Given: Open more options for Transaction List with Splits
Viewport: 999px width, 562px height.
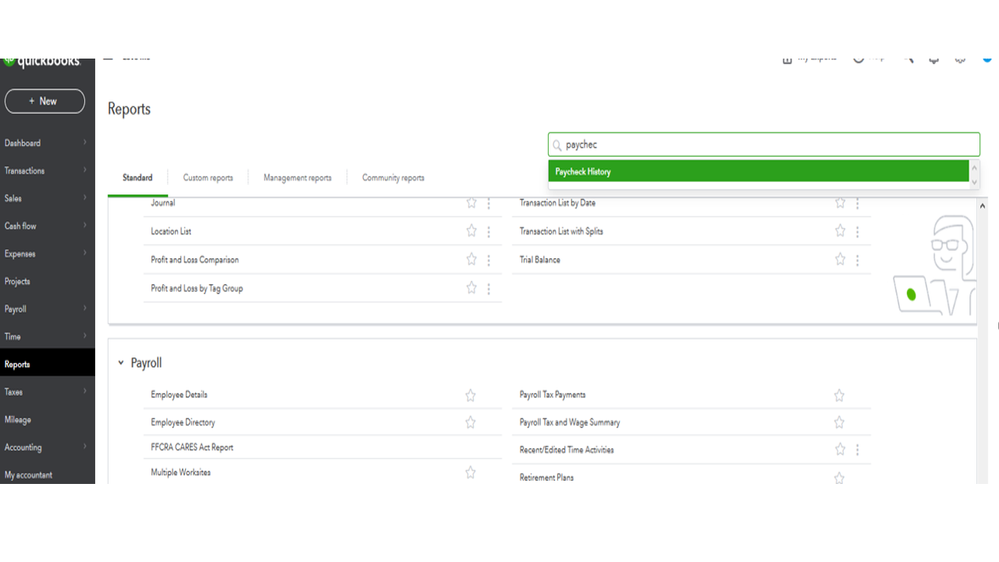Looking at the screenshot, I should 858,232.
